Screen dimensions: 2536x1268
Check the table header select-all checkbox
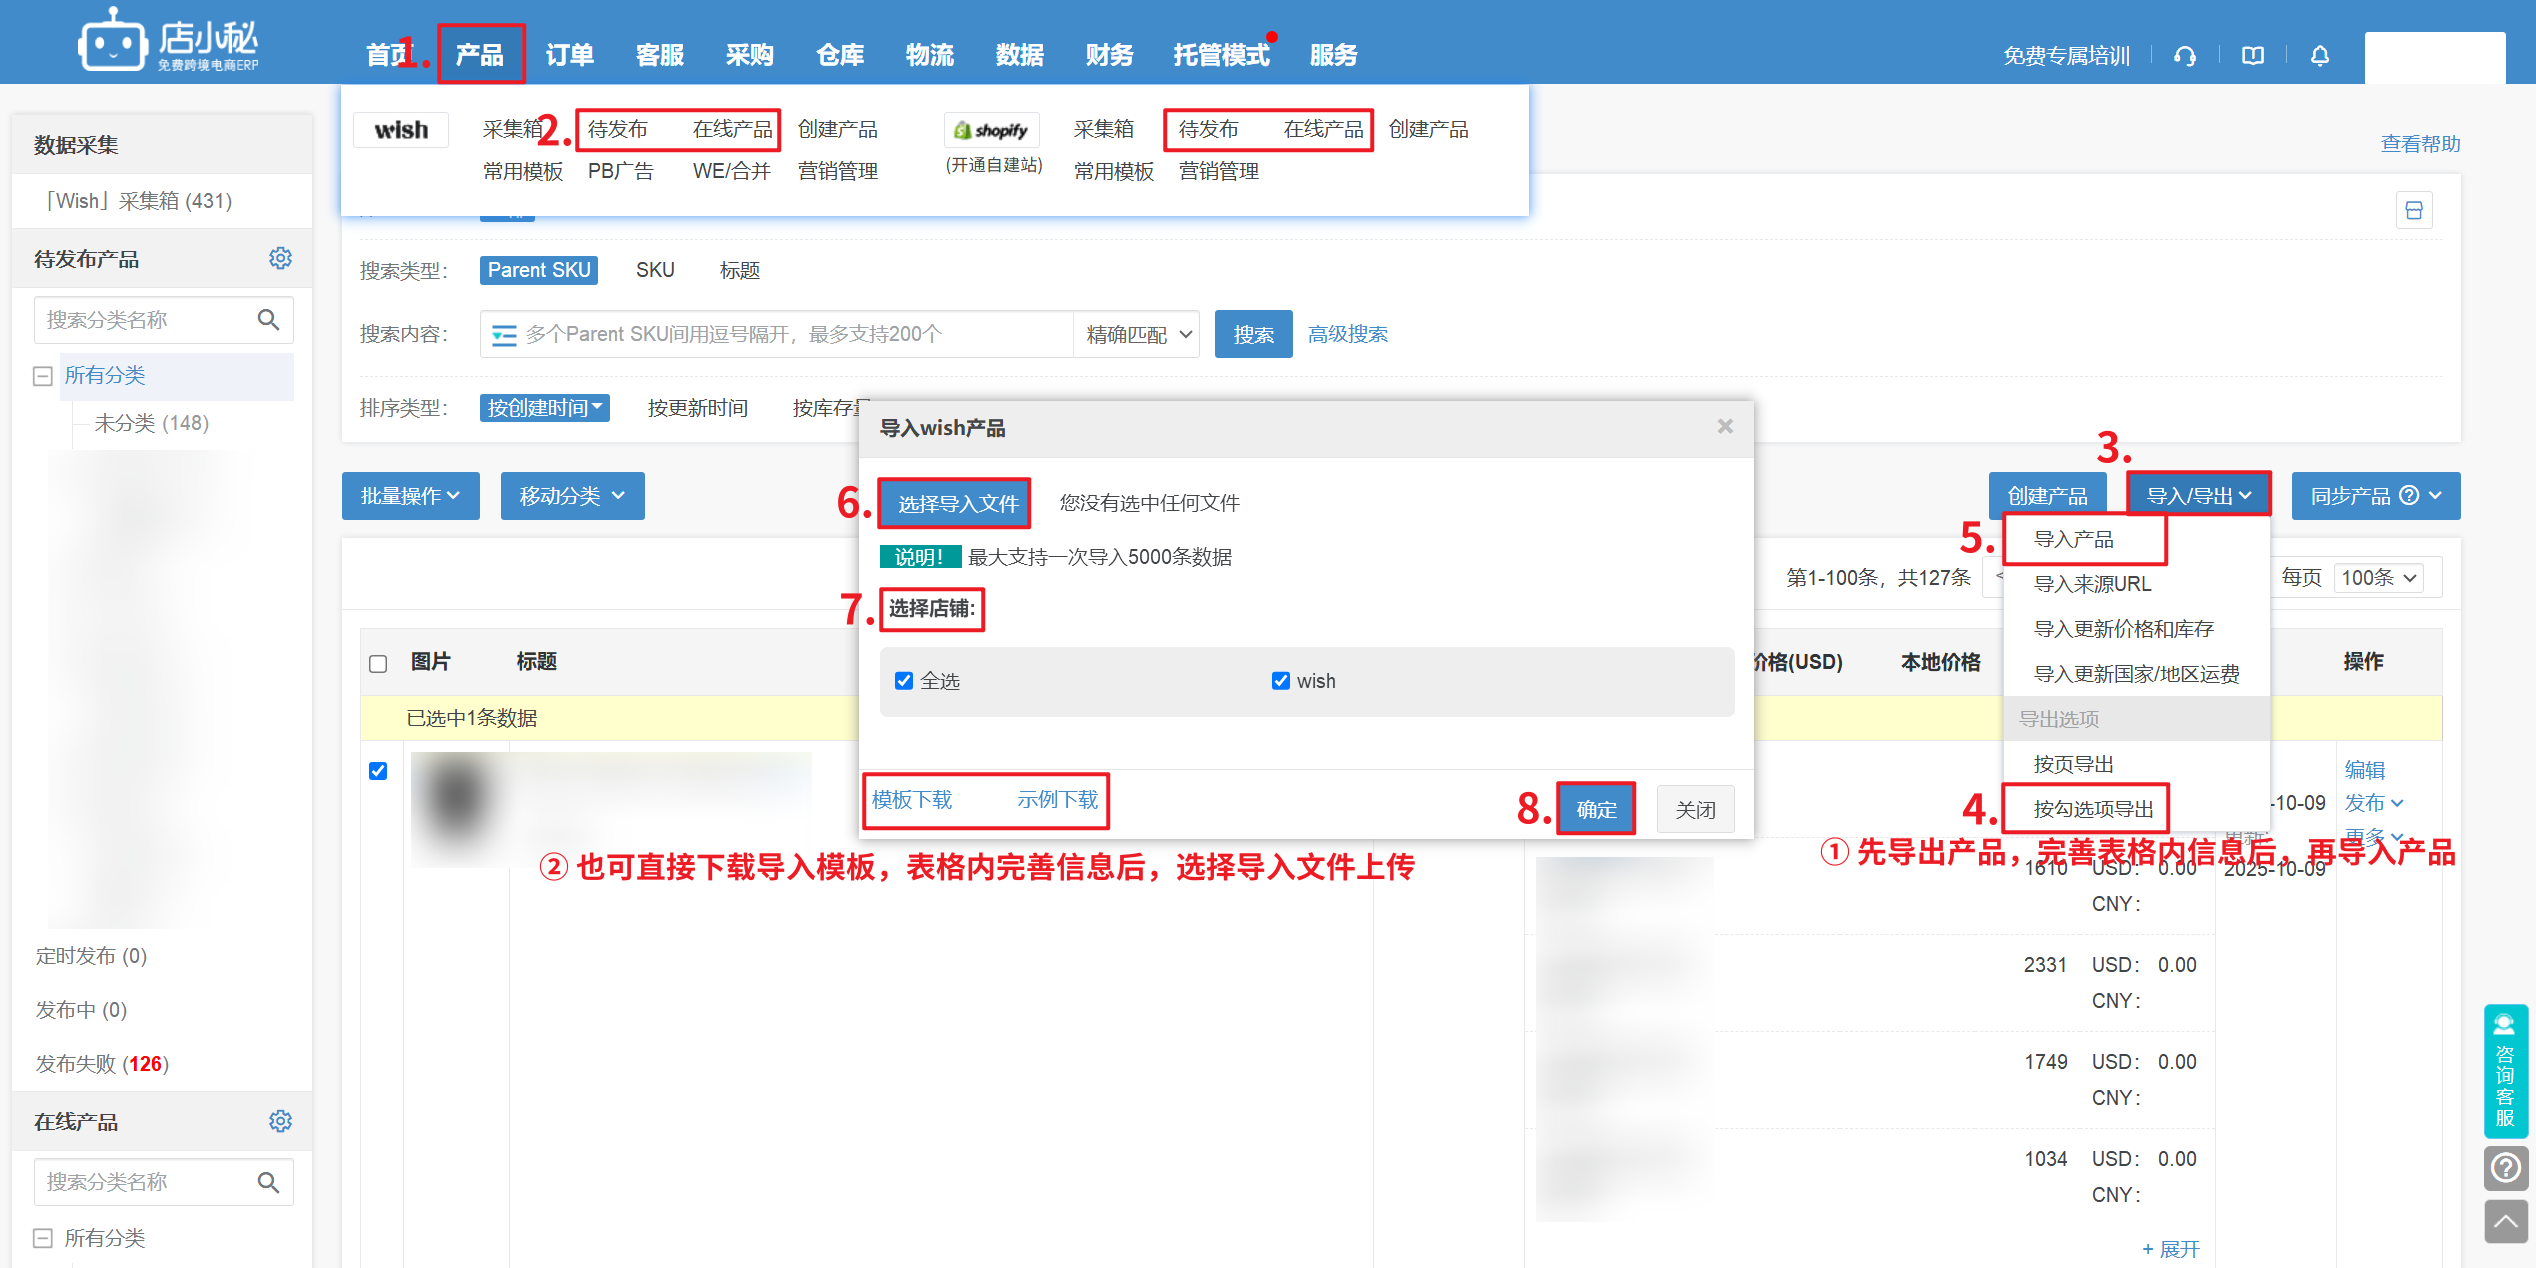(378, 663)
